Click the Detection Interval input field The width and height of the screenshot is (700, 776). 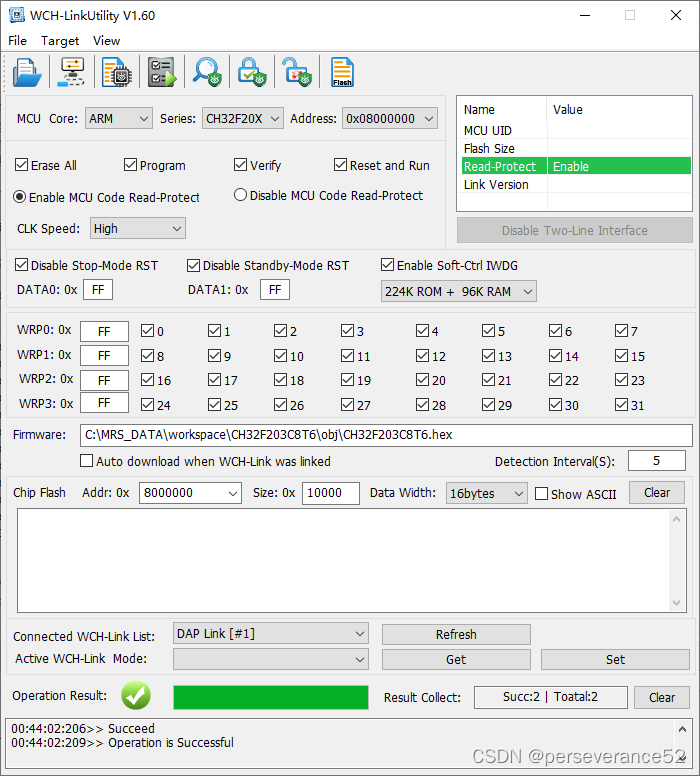click(656, 461)
